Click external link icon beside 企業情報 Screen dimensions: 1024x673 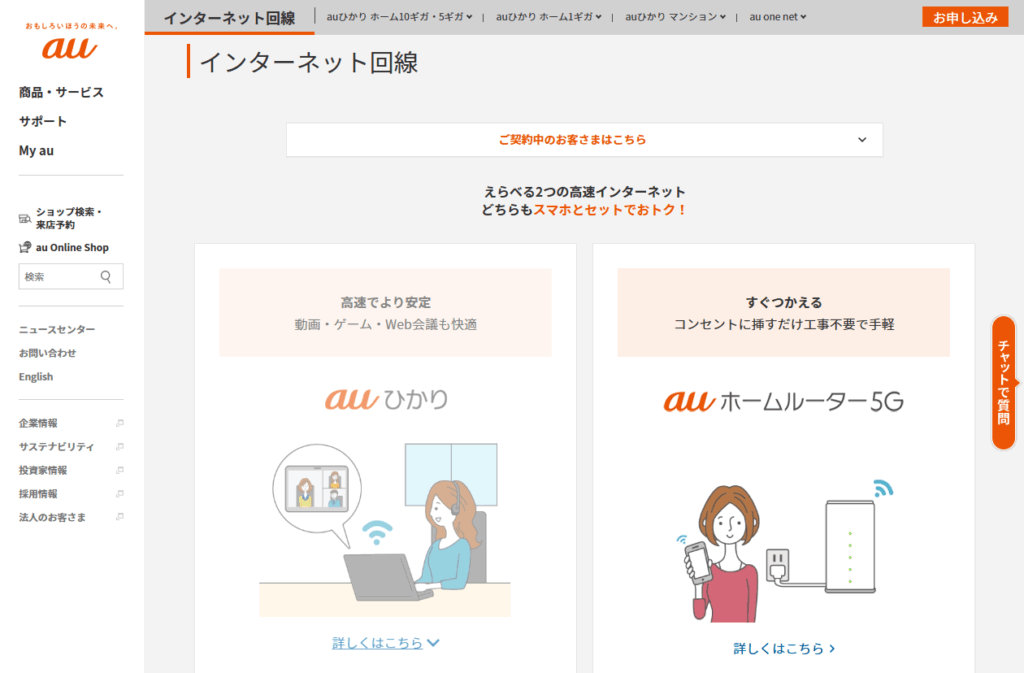pos(120,423)
